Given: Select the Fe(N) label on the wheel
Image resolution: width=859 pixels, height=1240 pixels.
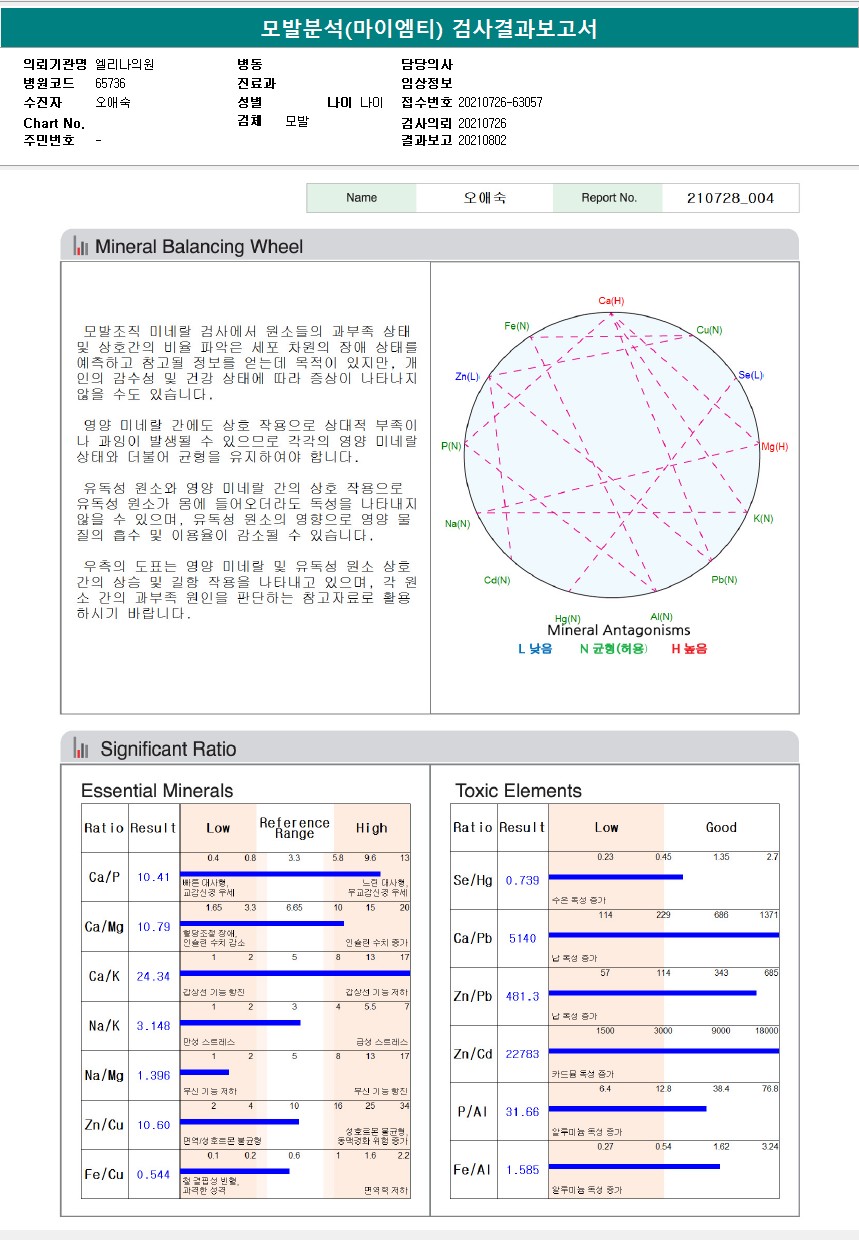Looking at the screenshot, I should click(x=517, y=326).
